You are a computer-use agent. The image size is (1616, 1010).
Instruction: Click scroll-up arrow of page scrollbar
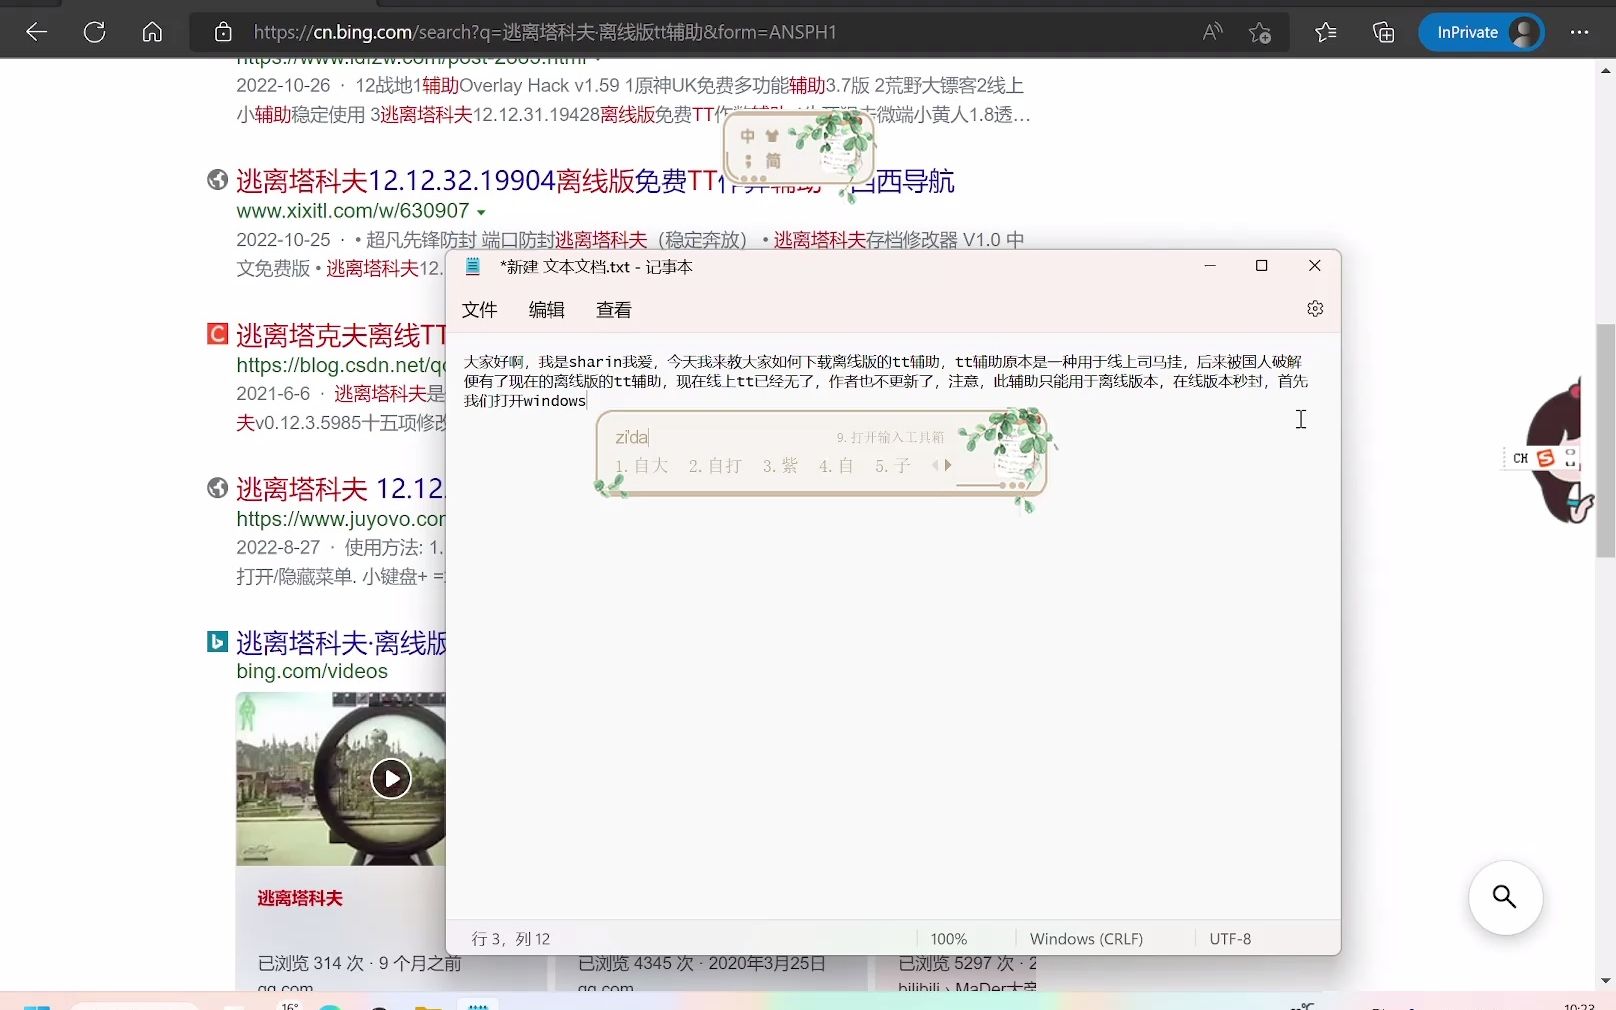(x=1606, y=70)
